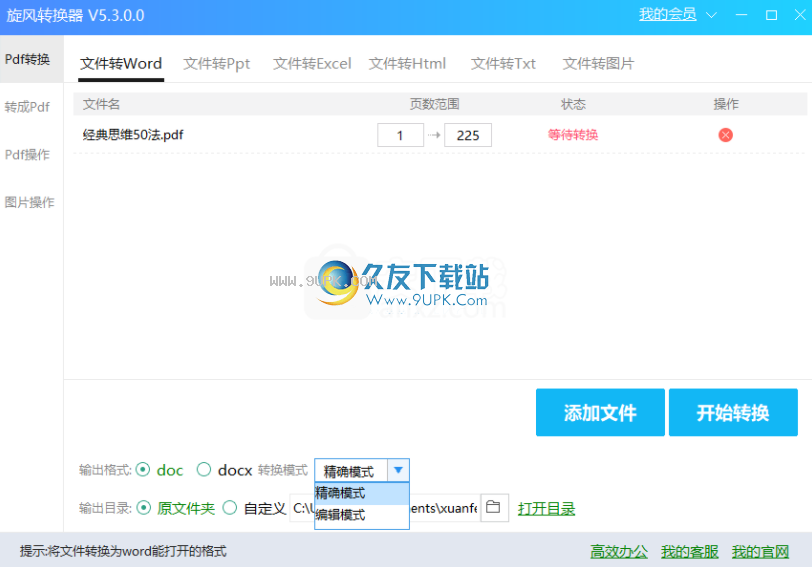812x567 pixels.
Task: Pick 编辑模式 from the dropdown list
Action: pos(361,515)
